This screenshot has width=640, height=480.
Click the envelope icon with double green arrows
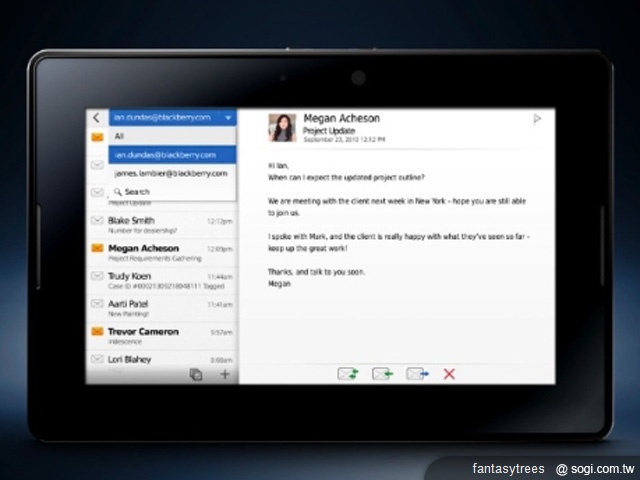click(x=348, y=374)
